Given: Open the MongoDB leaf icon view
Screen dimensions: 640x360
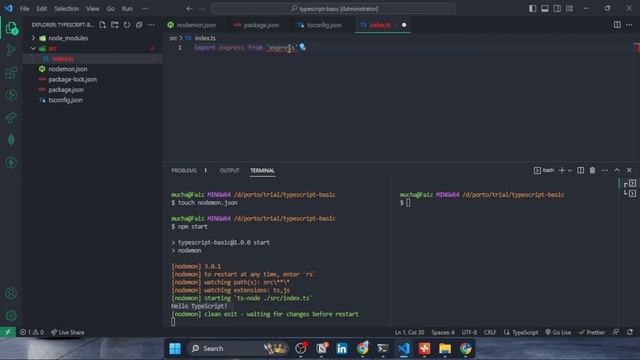Looking at the screenshot, I should point(11,140).
